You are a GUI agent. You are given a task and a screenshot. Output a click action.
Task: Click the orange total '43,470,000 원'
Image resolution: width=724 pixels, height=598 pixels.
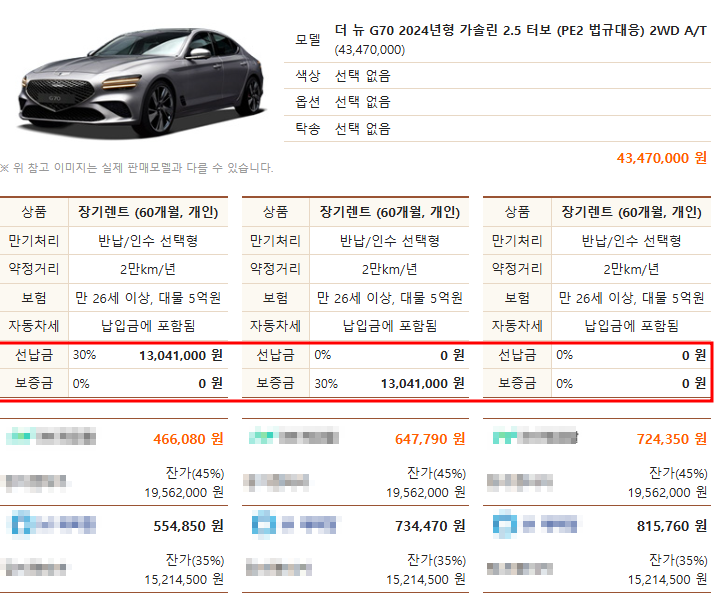[662, 158]
